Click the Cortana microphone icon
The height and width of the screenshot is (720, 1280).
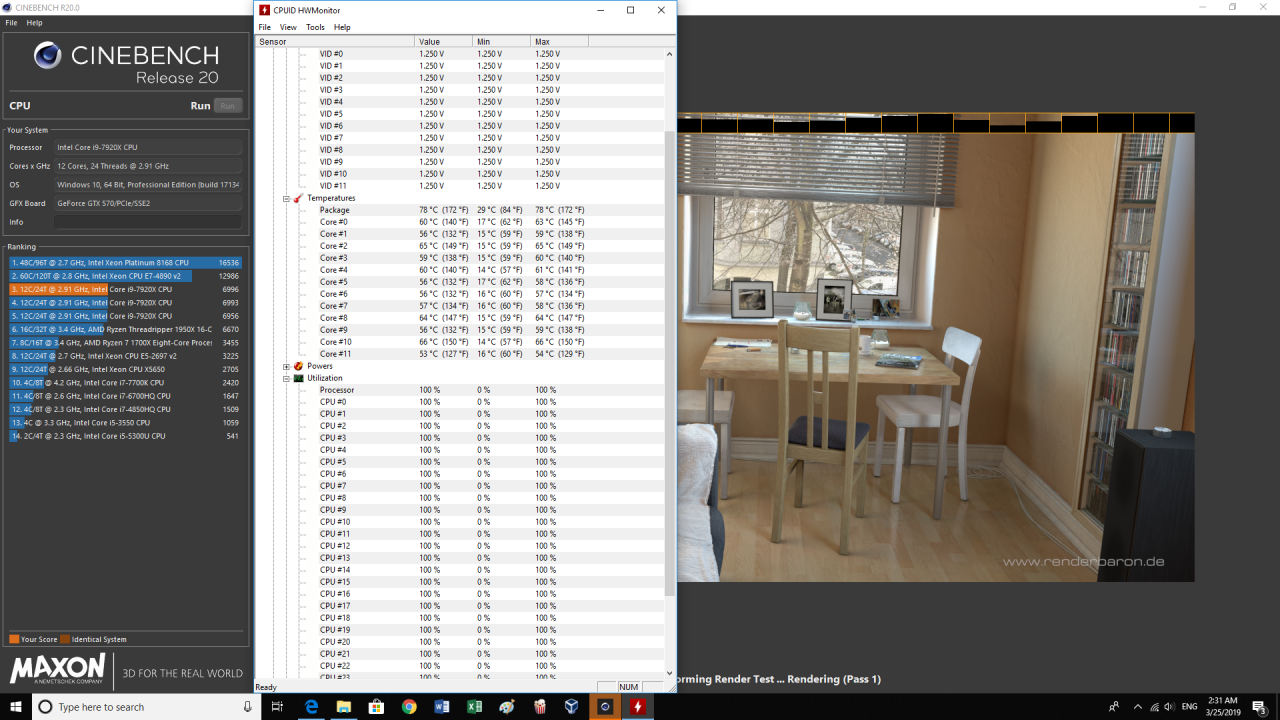pyautogui.click(x=248, y=707)
